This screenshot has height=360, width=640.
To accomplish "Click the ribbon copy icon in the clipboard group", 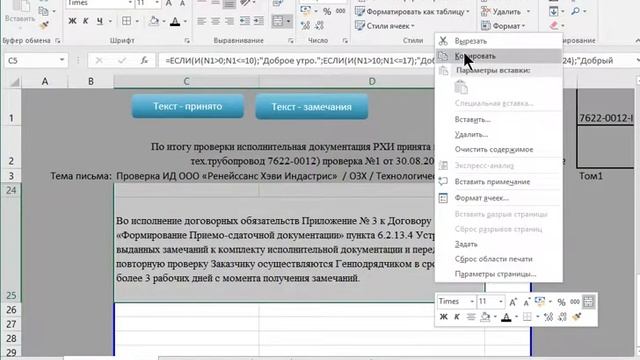I will tap(43, 11).
